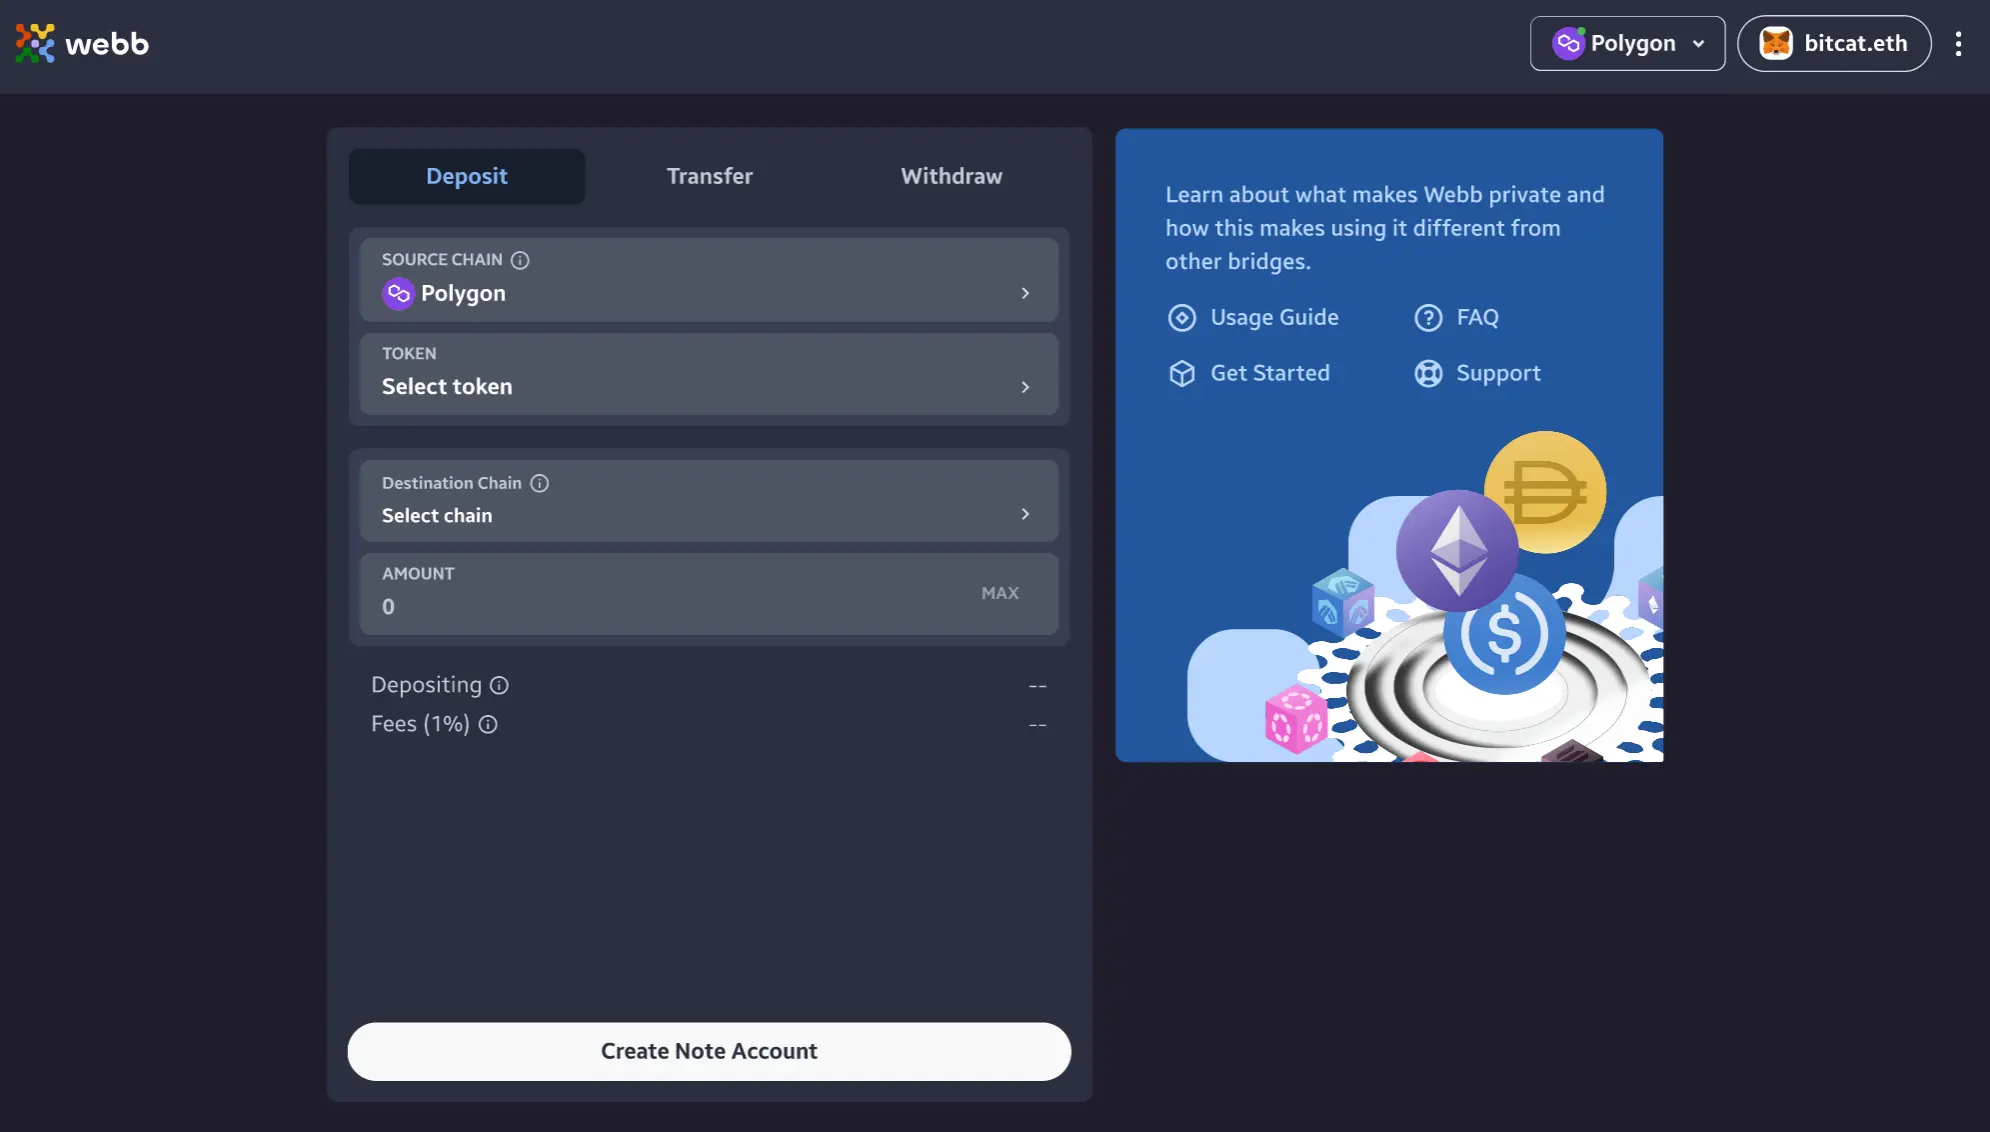Open the Support link

point(1498,373)
